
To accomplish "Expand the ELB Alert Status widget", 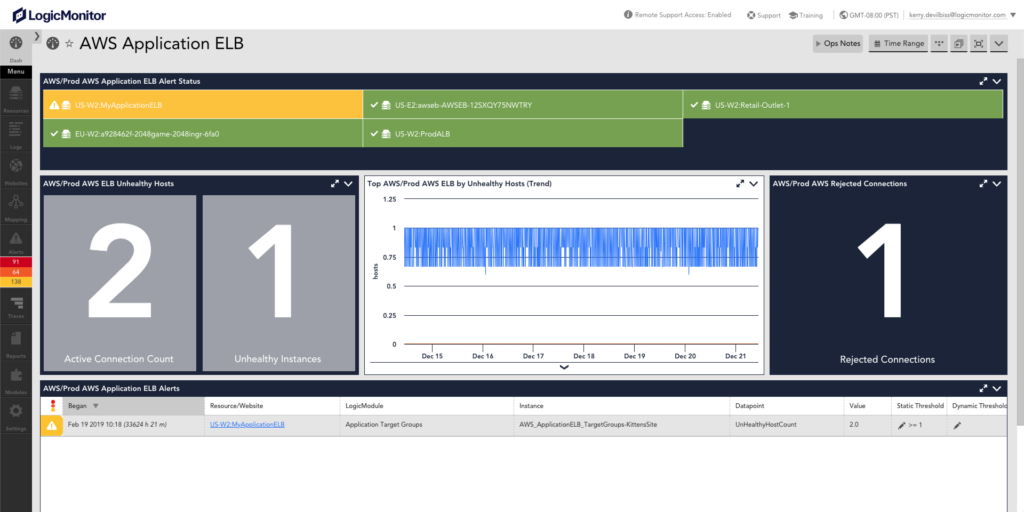I will (x=984, y=82).
